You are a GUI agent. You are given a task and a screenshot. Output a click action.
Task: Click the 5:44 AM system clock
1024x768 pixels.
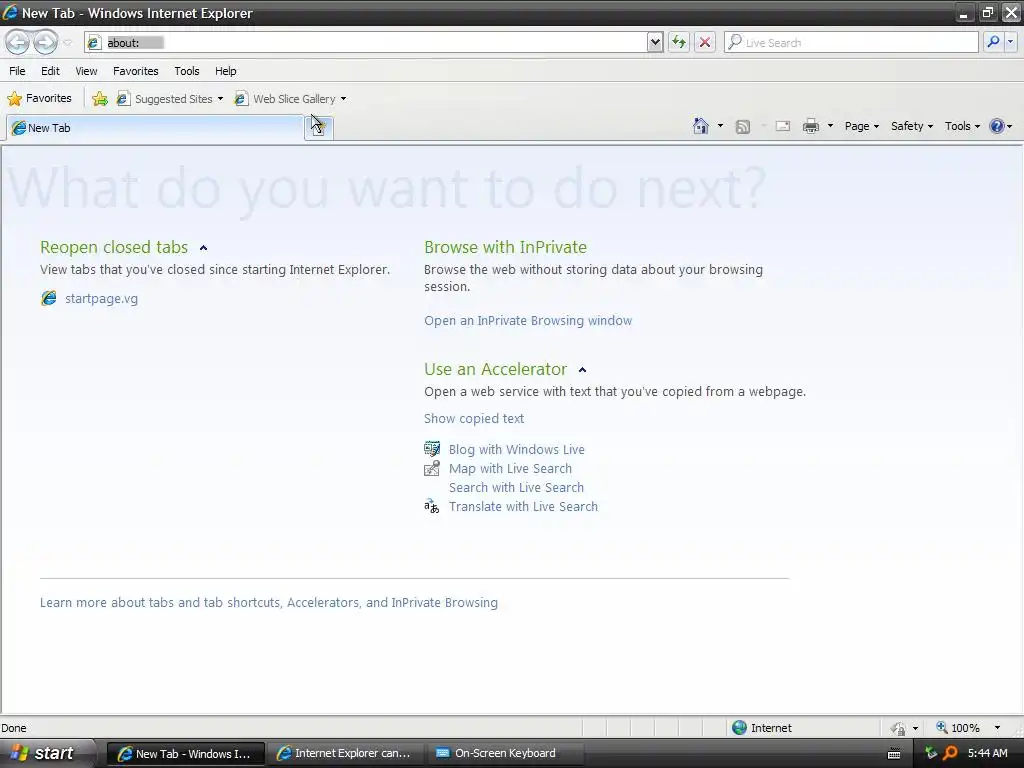coord(987,754)
